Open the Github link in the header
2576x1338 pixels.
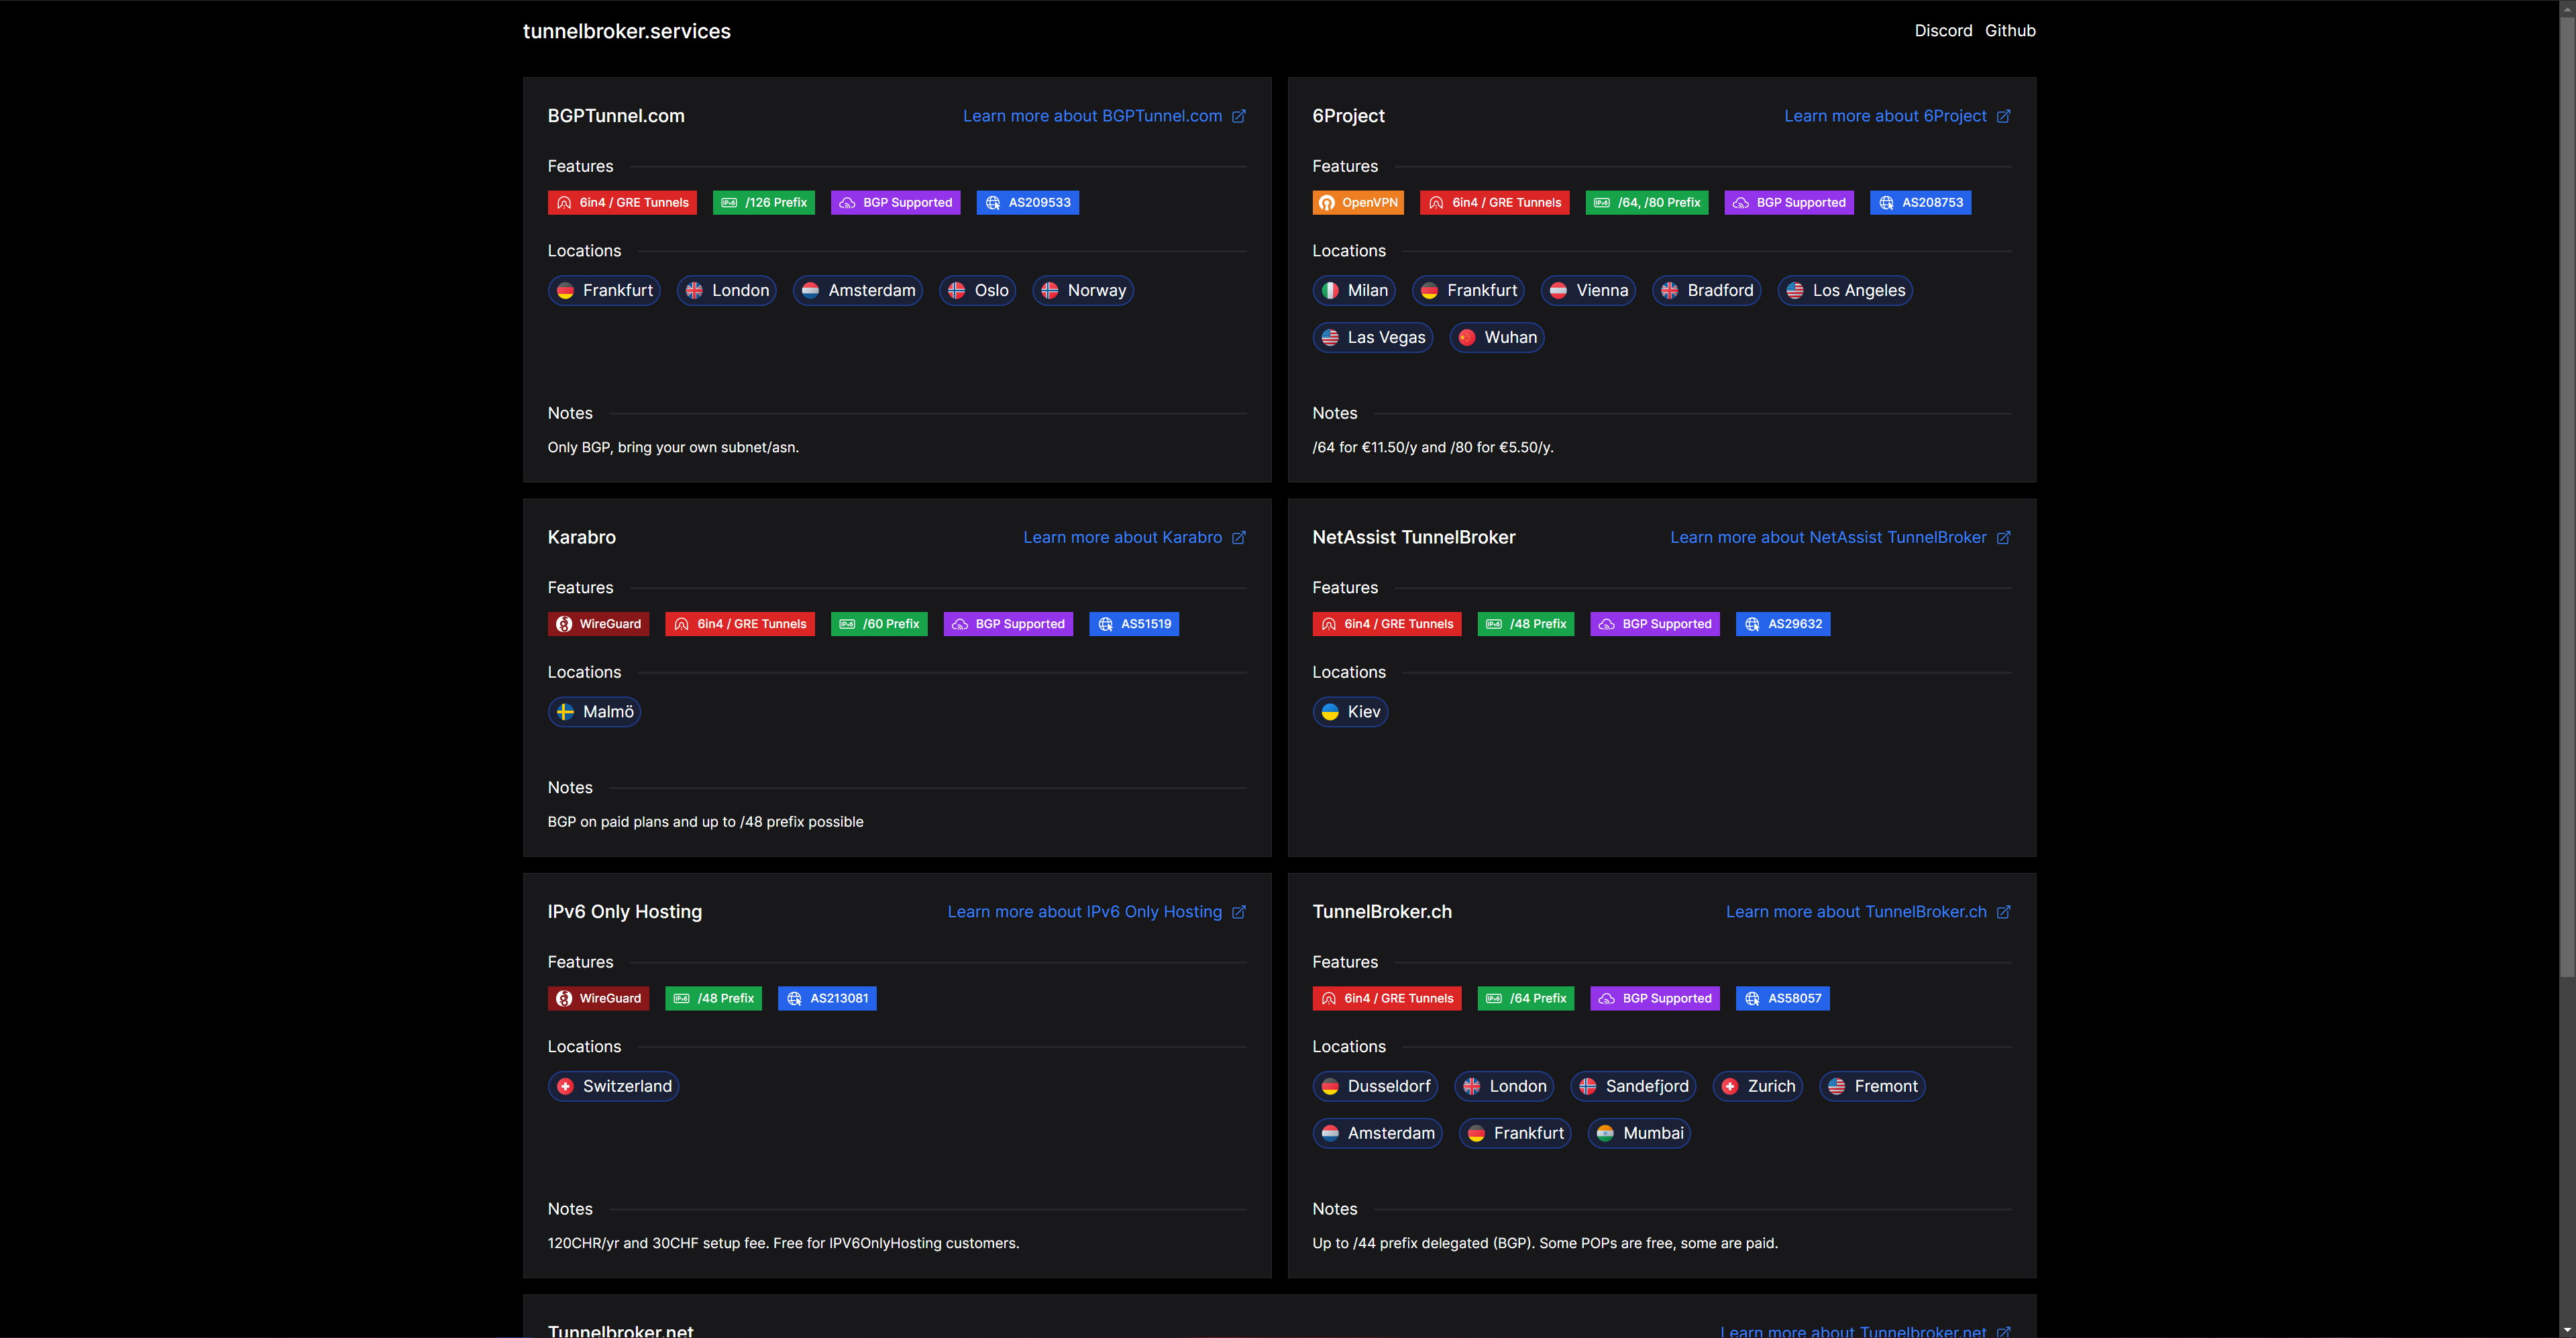click(x=2010, y=31)
